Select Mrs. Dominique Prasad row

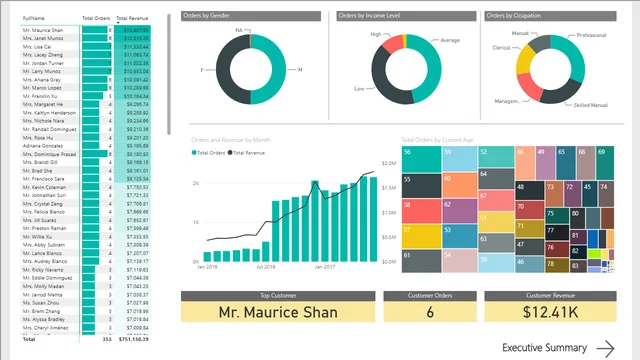pyautogui.click(x=86, y=154)
